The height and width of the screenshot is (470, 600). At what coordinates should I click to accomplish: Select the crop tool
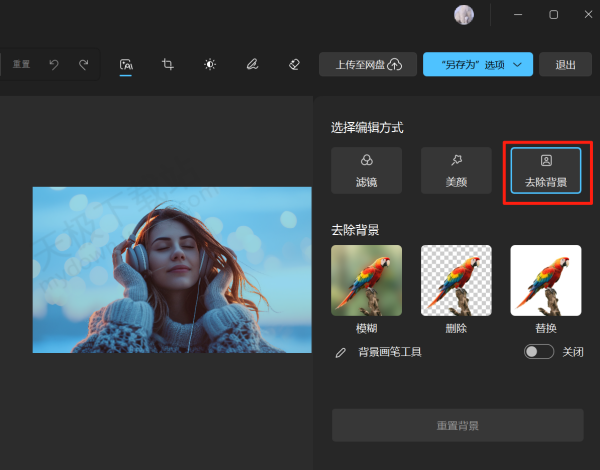168,64
